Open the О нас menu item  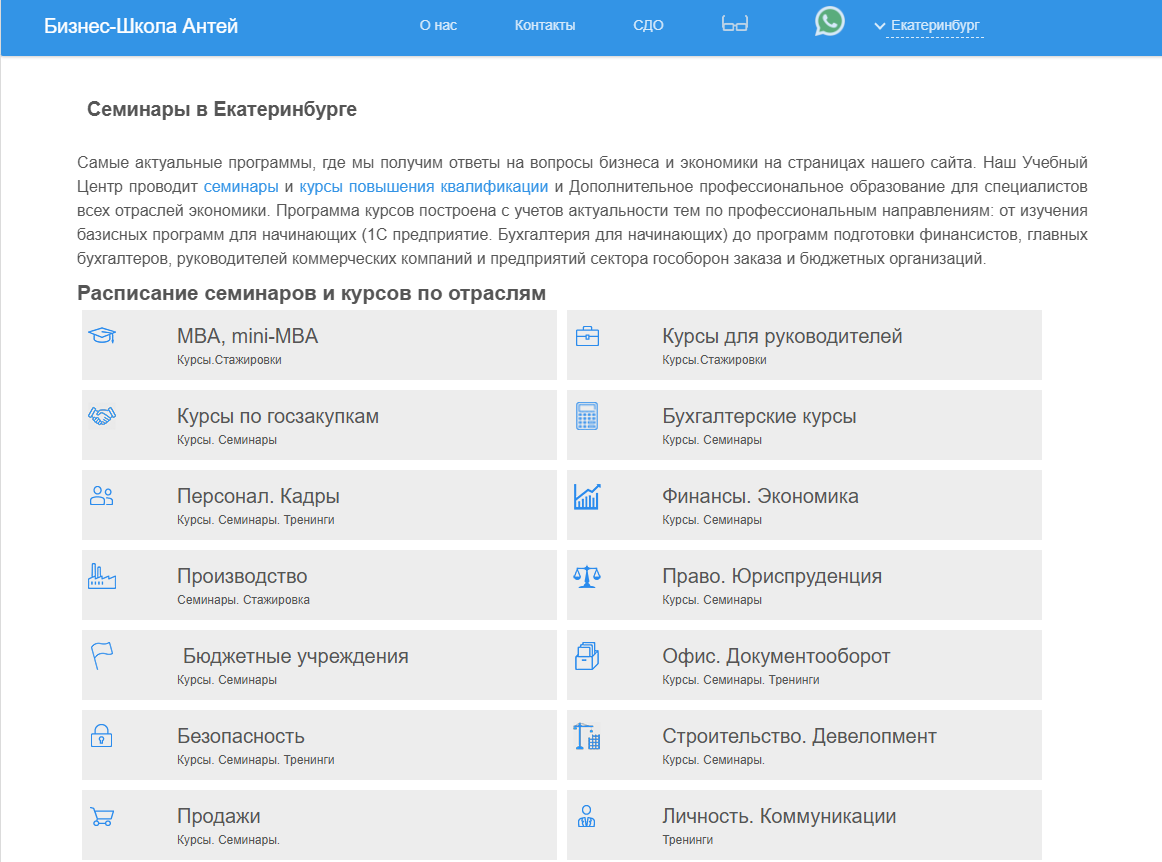coord(438,26)
